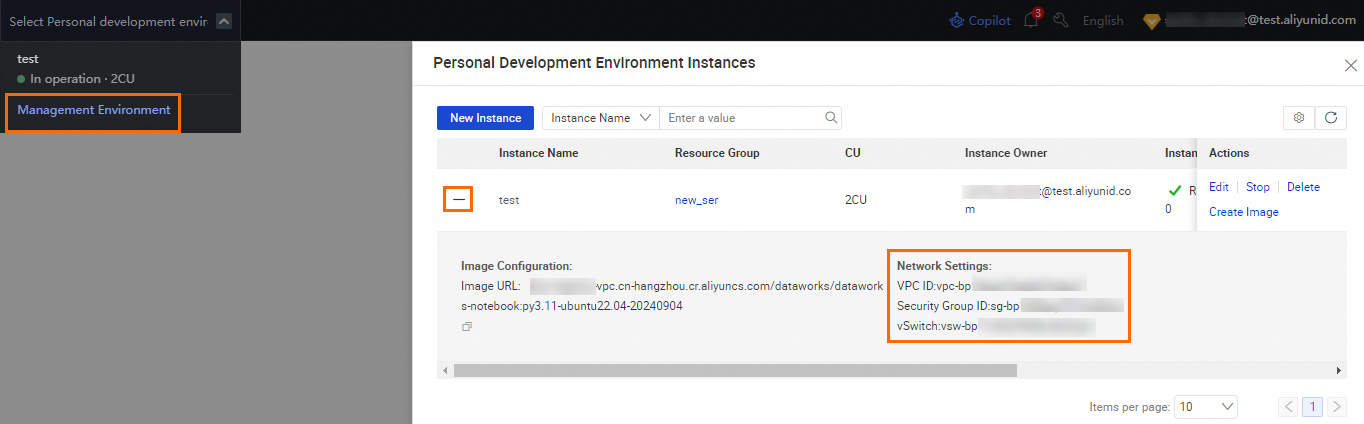Close the Instances panel
1364x424 pixels.
click(x=1350, y=65)
